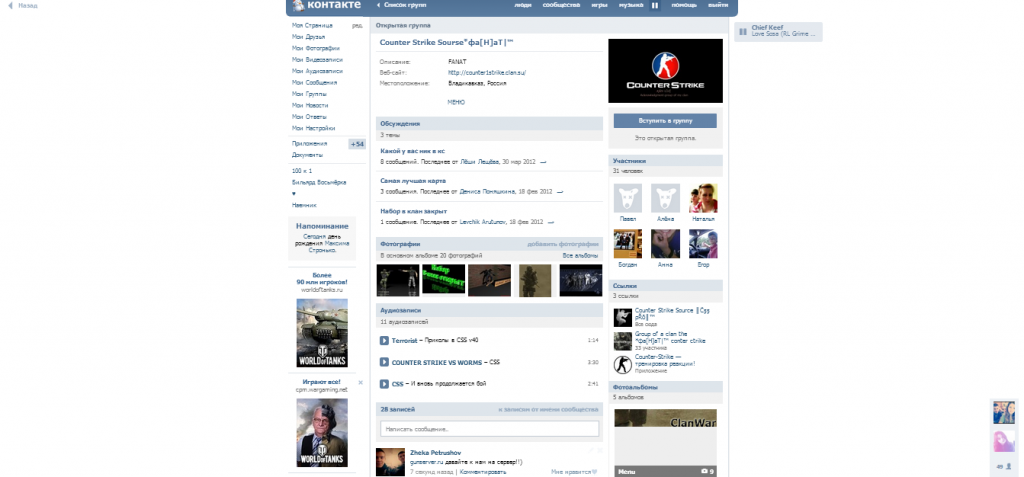The image size is (1024, 477).
Task: Close the World of Tanks ad block
Action: pos(360,382)
